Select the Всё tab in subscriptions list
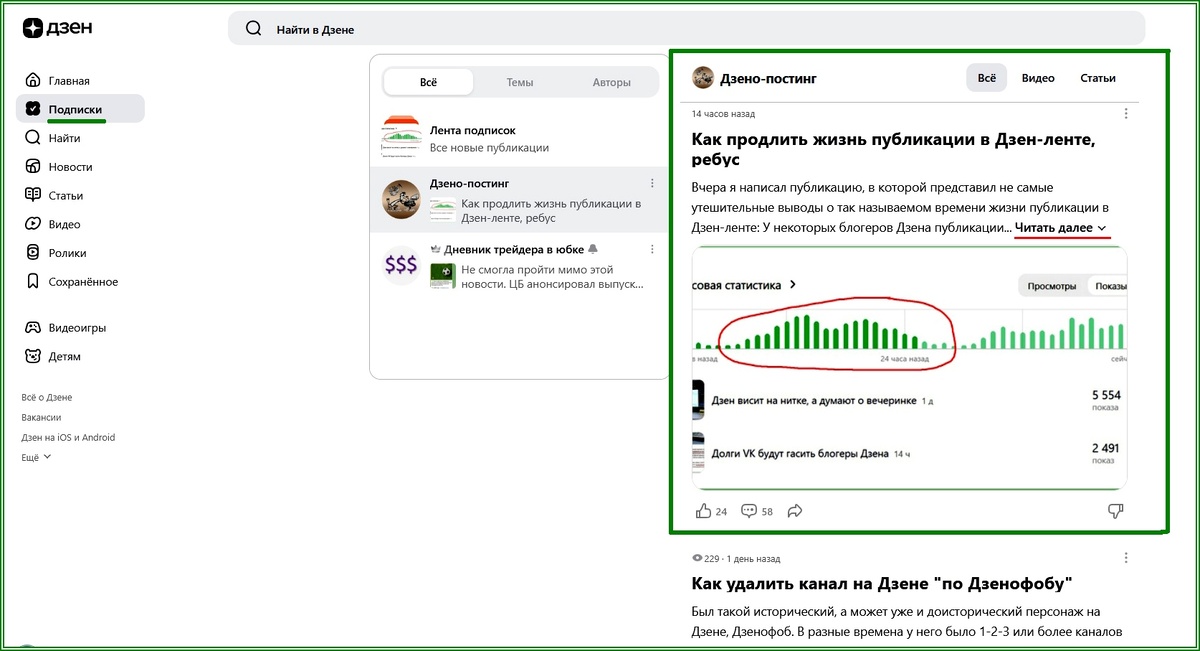Image resolution: width=1200 pixels, height=651 pixels. tap(428, 82)
